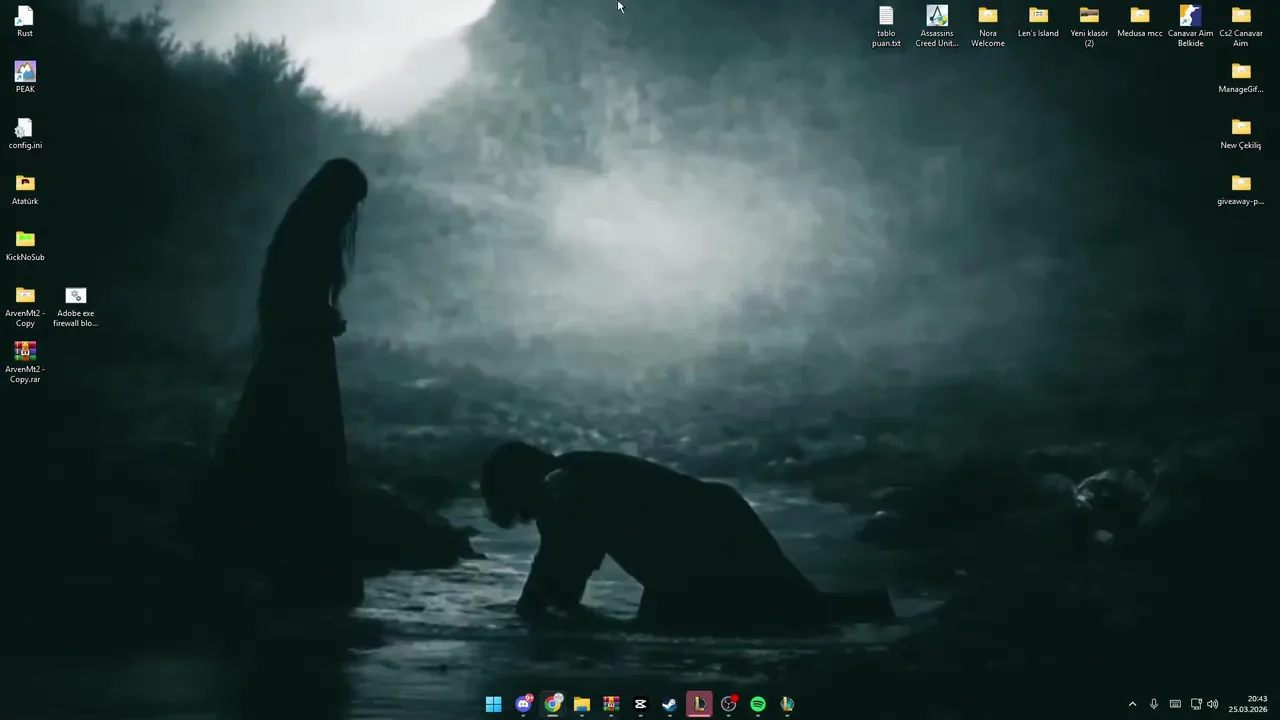Select the green KickNoSub folder
Viewport: 1280px width, 720px height.
coord(25,246)
